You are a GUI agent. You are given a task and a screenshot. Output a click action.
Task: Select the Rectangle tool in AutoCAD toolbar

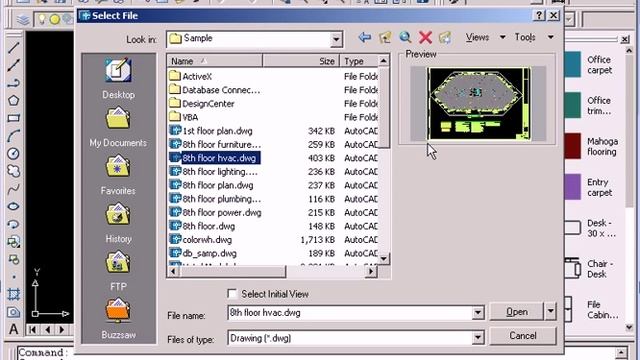click(13, 118)
